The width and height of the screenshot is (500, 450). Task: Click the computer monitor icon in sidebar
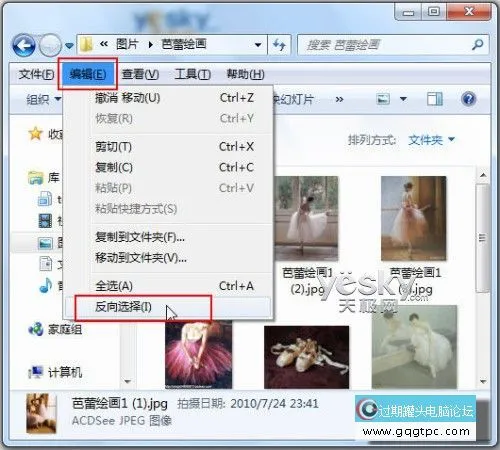[x=36, y=372]
